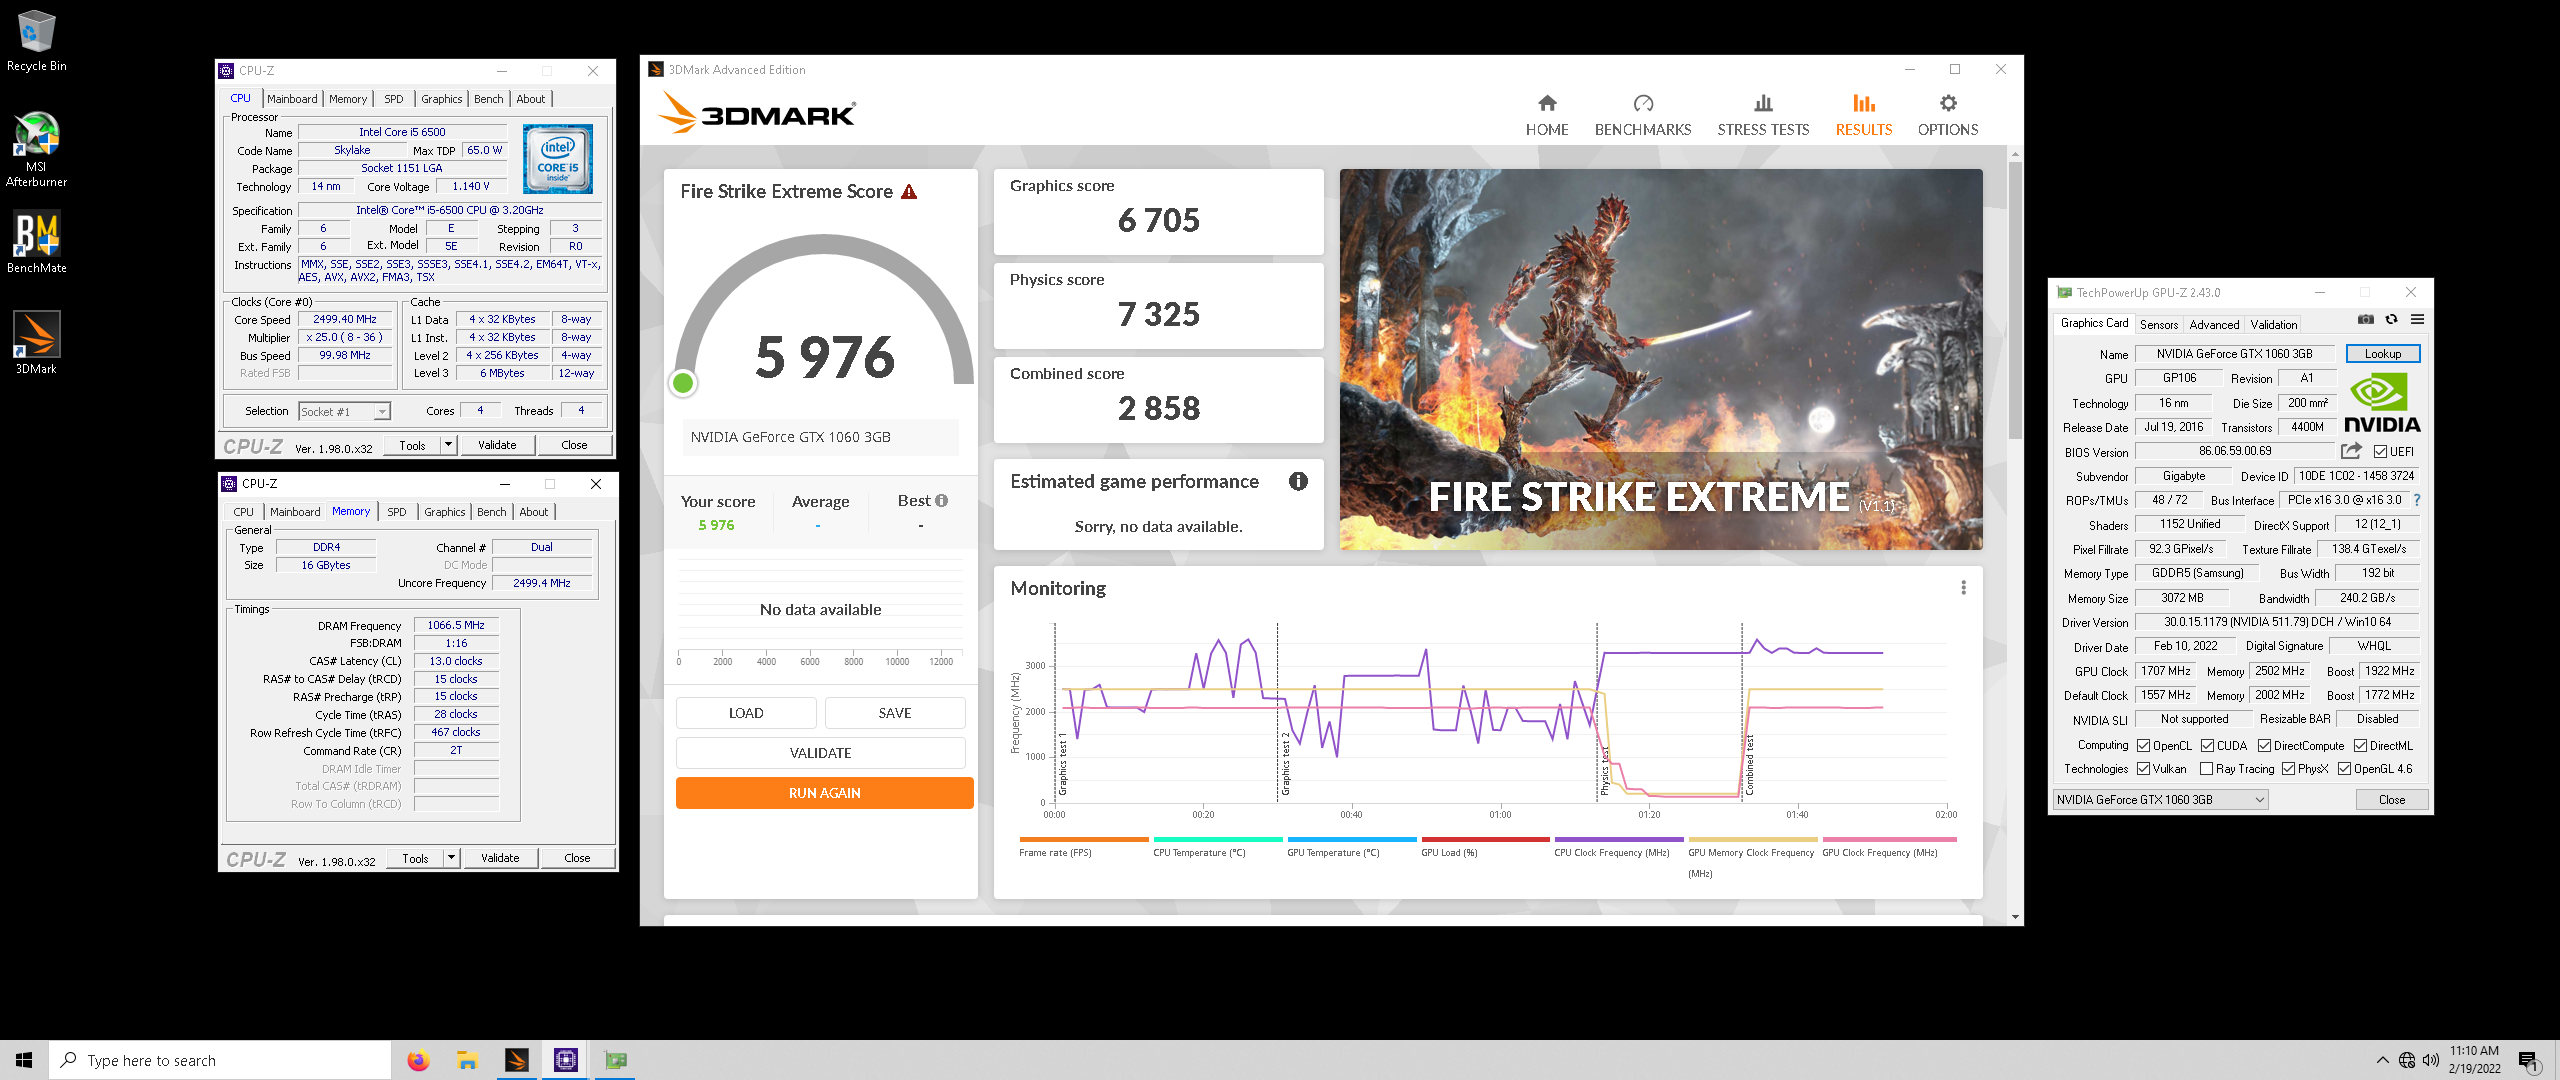
Task: Open the RESULTS section in 3DMark
Action: pyautogui.click(x=1864, y=116)
